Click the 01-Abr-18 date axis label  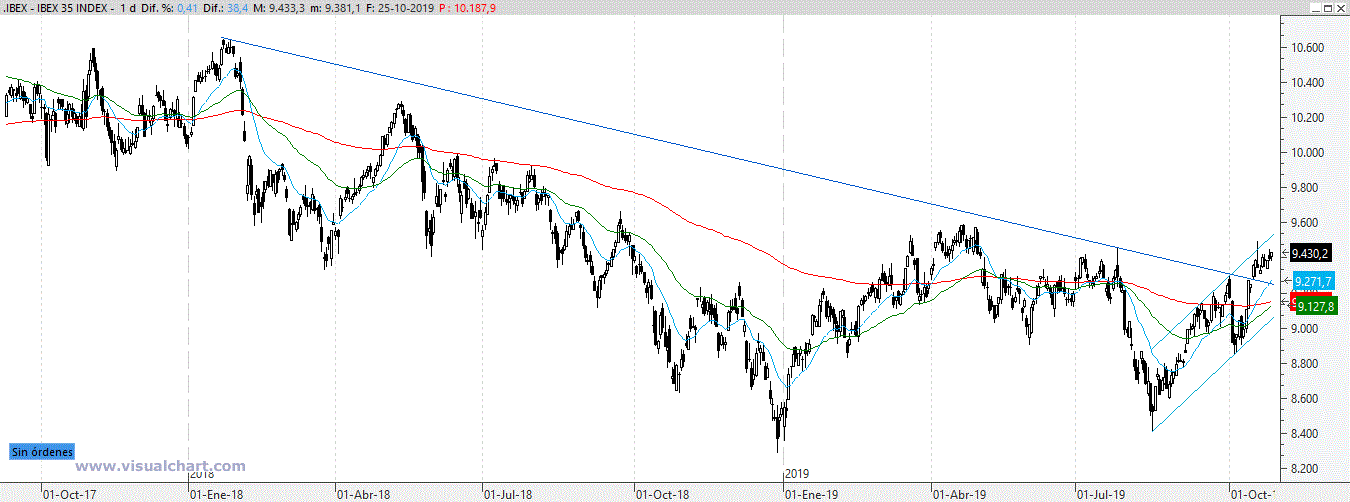[363, 494]
